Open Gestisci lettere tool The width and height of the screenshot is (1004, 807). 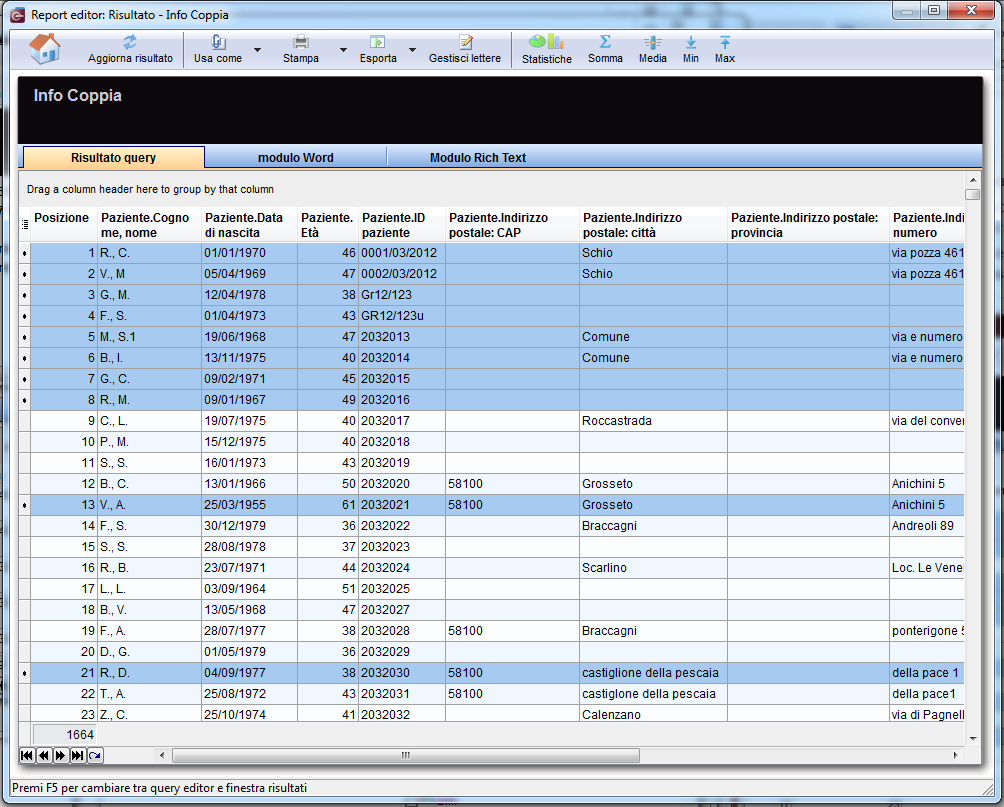click(x=465, y=49)
